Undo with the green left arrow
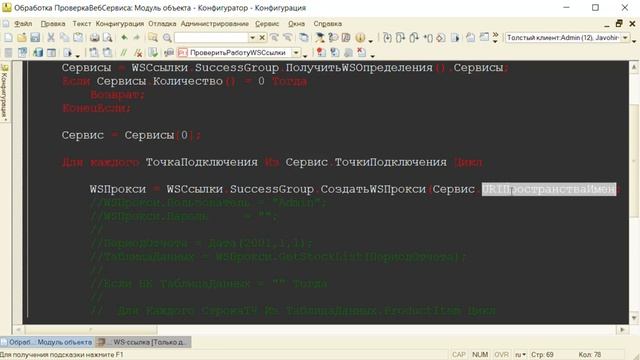The height and width of the screenshot is (360, 640). coord(124,38)
